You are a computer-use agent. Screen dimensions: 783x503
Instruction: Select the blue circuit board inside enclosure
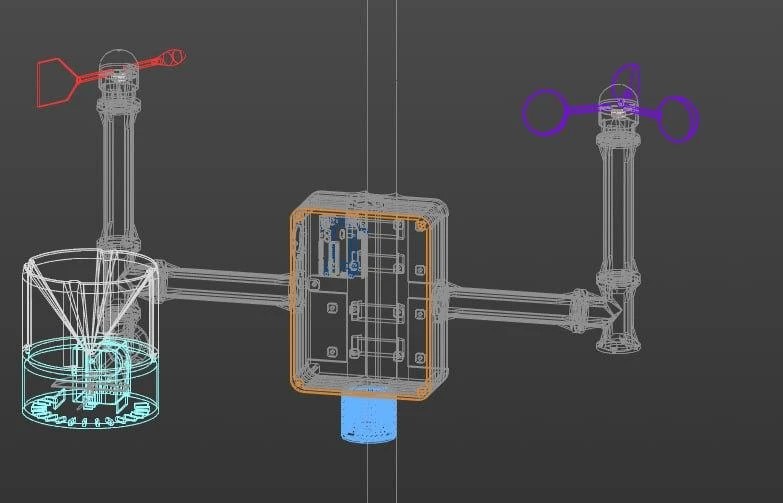343,247
